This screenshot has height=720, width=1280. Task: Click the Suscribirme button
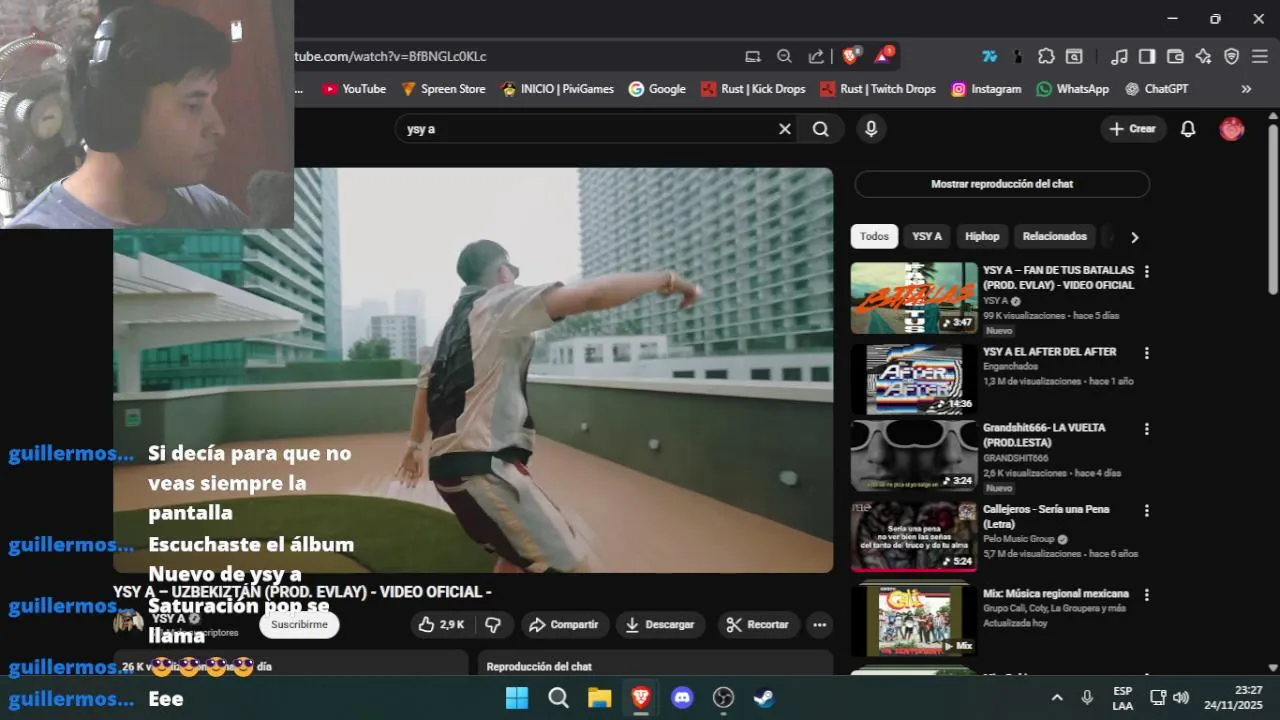[x=299, y=625]
